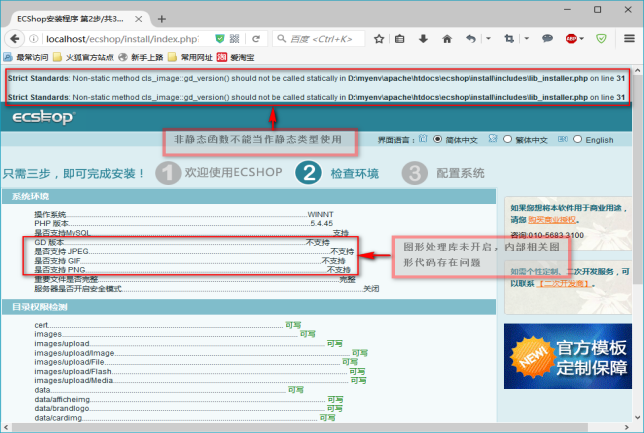Click the red ABP adblock icon
Viewport: 644px width, 433px height.
point(571,39)
